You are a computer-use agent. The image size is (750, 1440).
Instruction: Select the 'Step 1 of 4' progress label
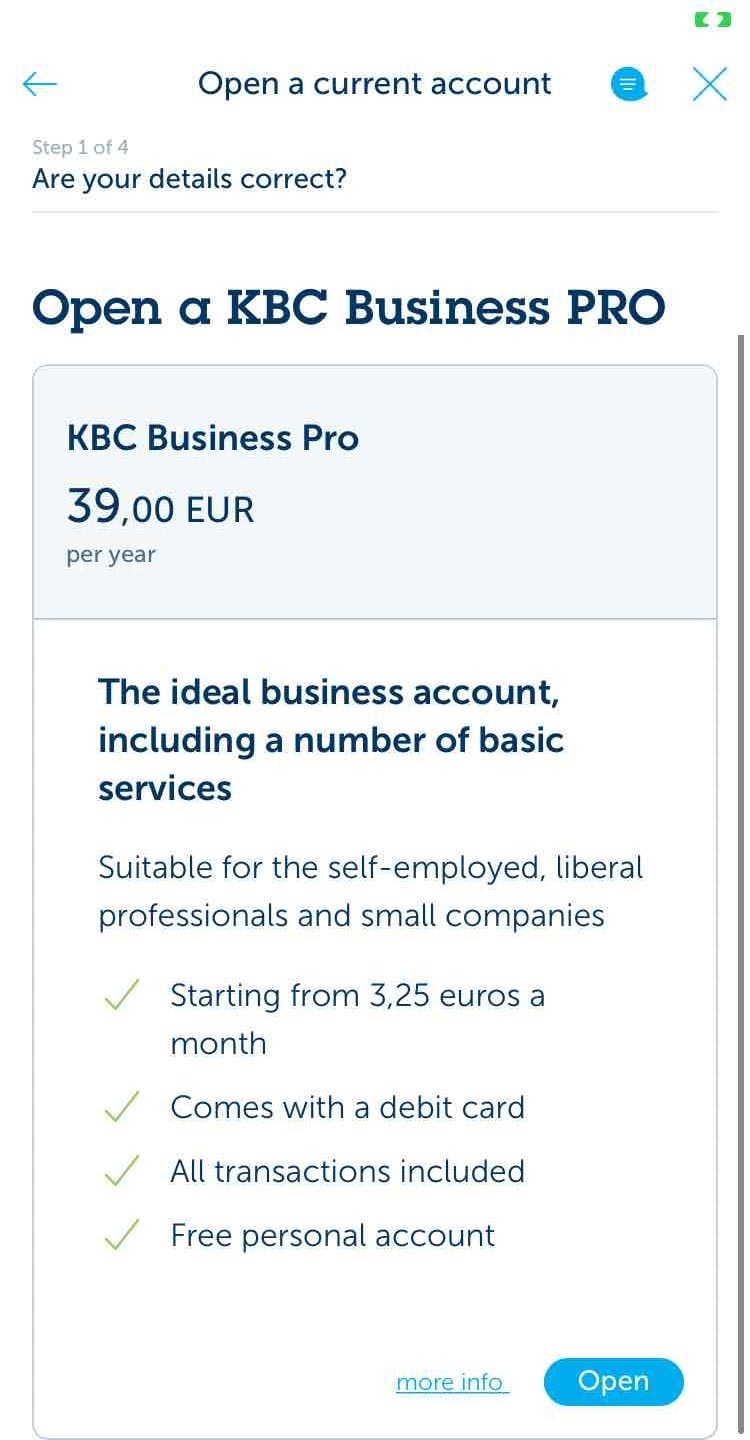pyautogui.click(x=80, y=147)
